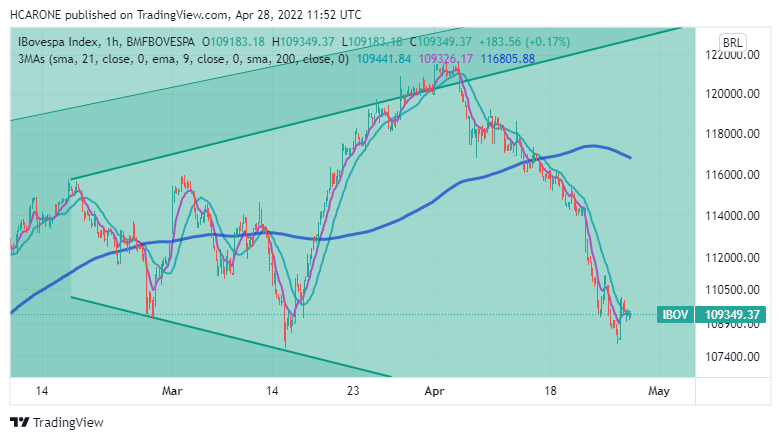Select the 23 date on time axis
Image resolution: width=781 pixels, height=440 pixels.
click(353, 391)
